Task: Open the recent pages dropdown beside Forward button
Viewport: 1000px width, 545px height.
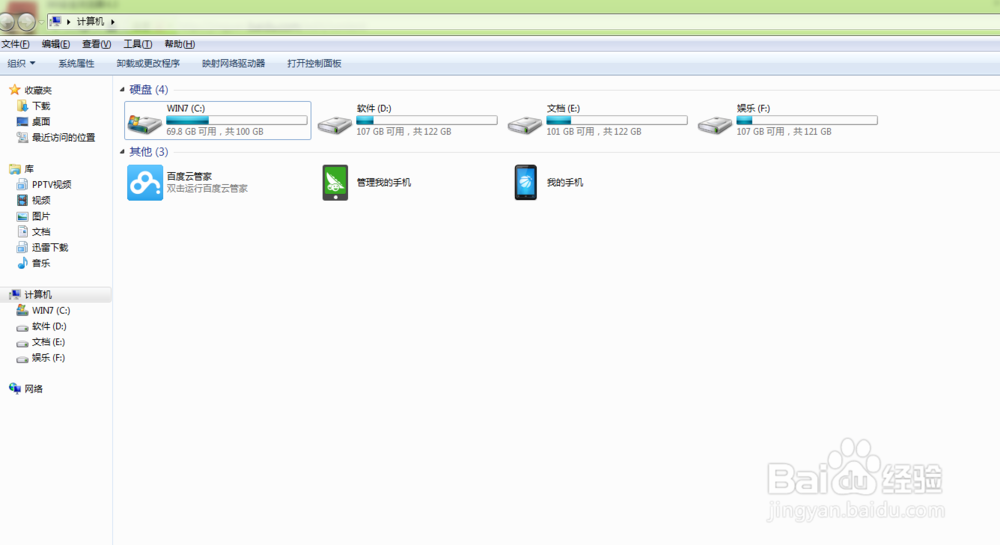Action: click(x=41, y=22)
